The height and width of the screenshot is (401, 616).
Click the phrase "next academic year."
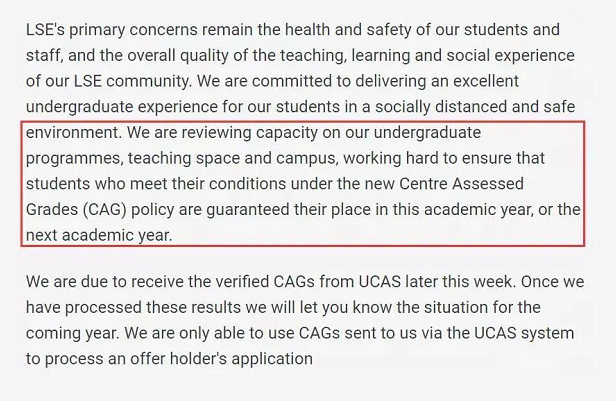click(x=99, y=237)
